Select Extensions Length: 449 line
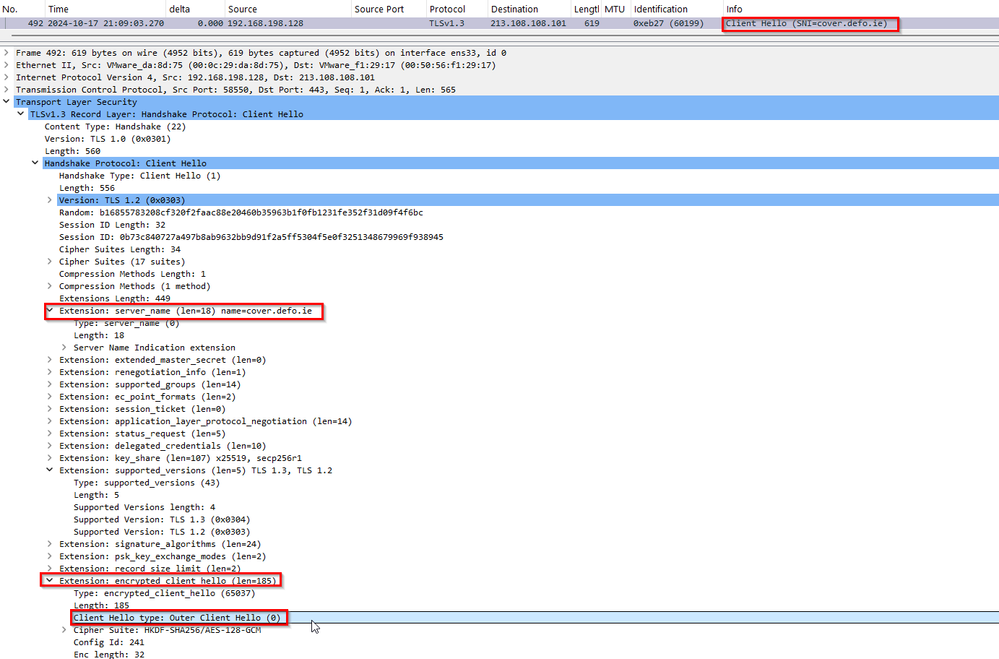Screen dimensions: 999x659 point(115,298)
